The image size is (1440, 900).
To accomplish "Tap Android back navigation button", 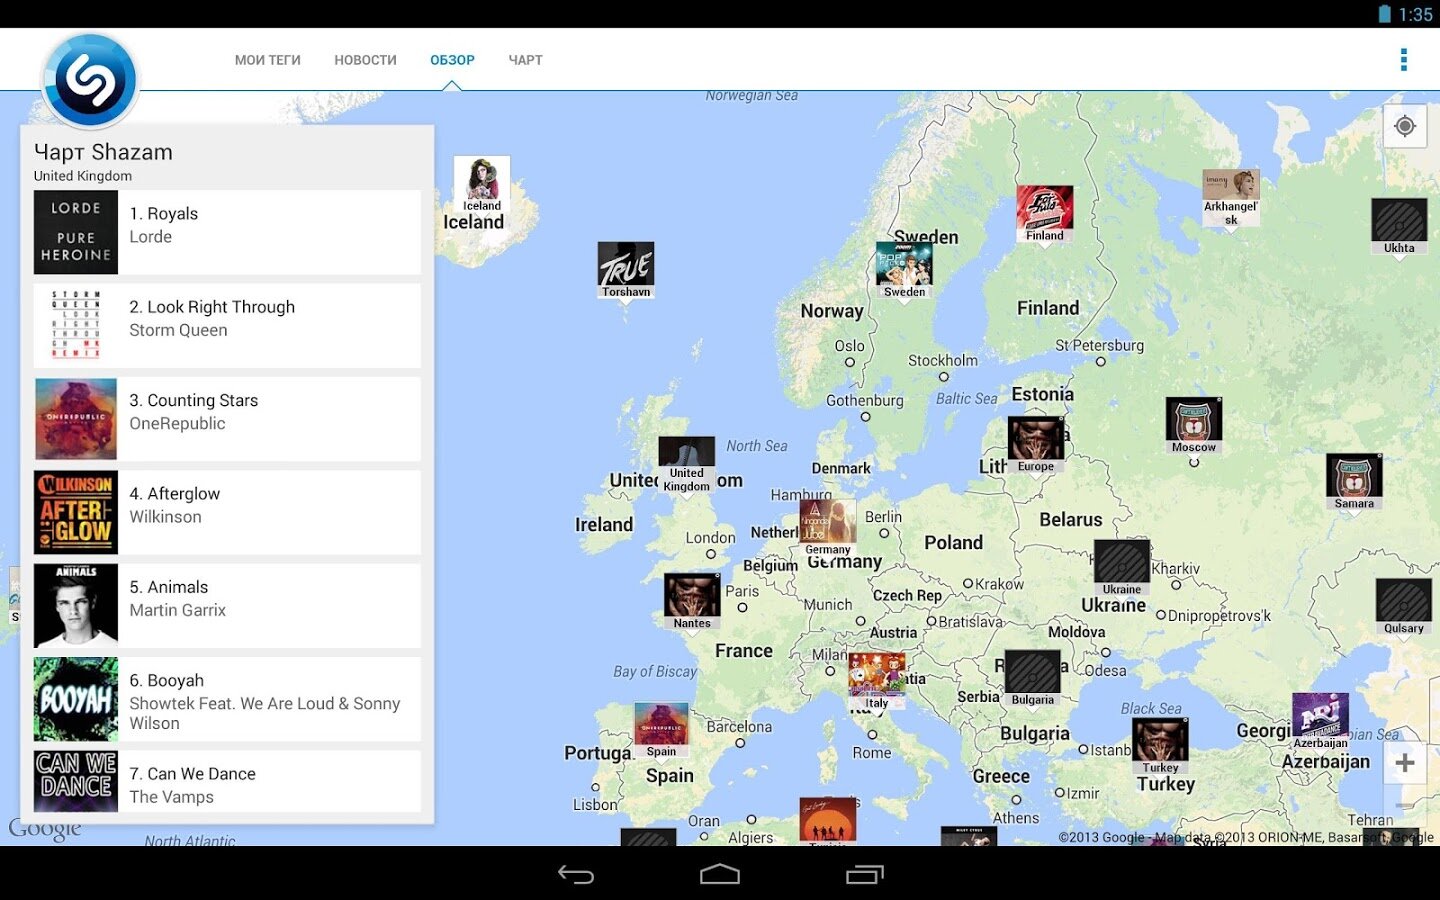I will [x=576, y=875].
